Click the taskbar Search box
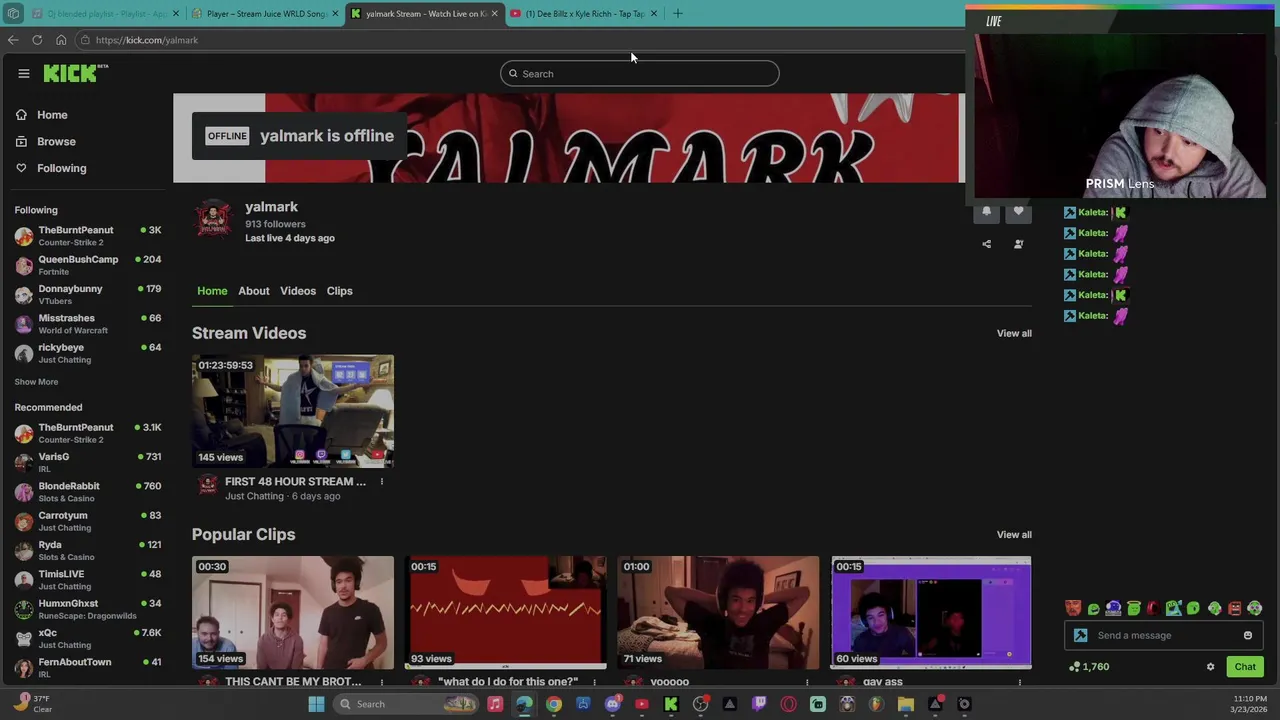This screenshot has width=1280, height=720. pos(406,704)
